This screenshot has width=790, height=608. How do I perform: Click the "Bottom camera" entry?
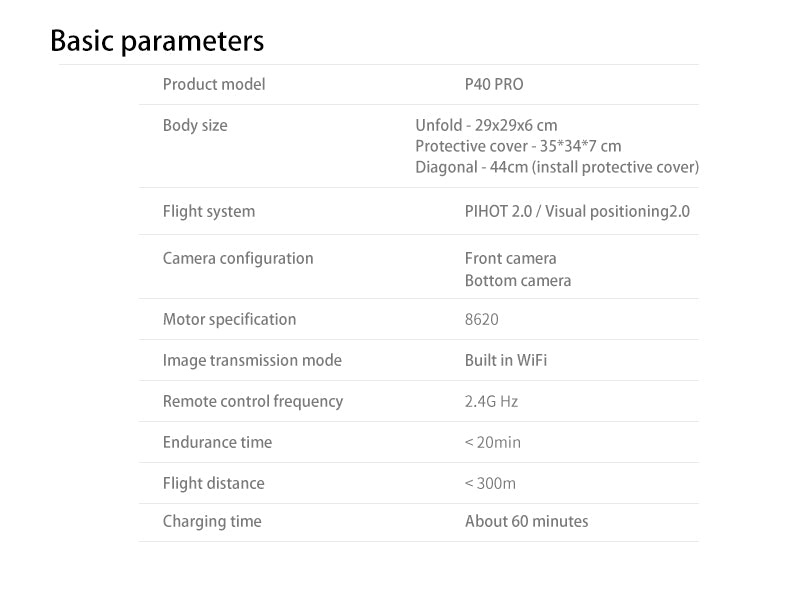[x=518, y=280]
